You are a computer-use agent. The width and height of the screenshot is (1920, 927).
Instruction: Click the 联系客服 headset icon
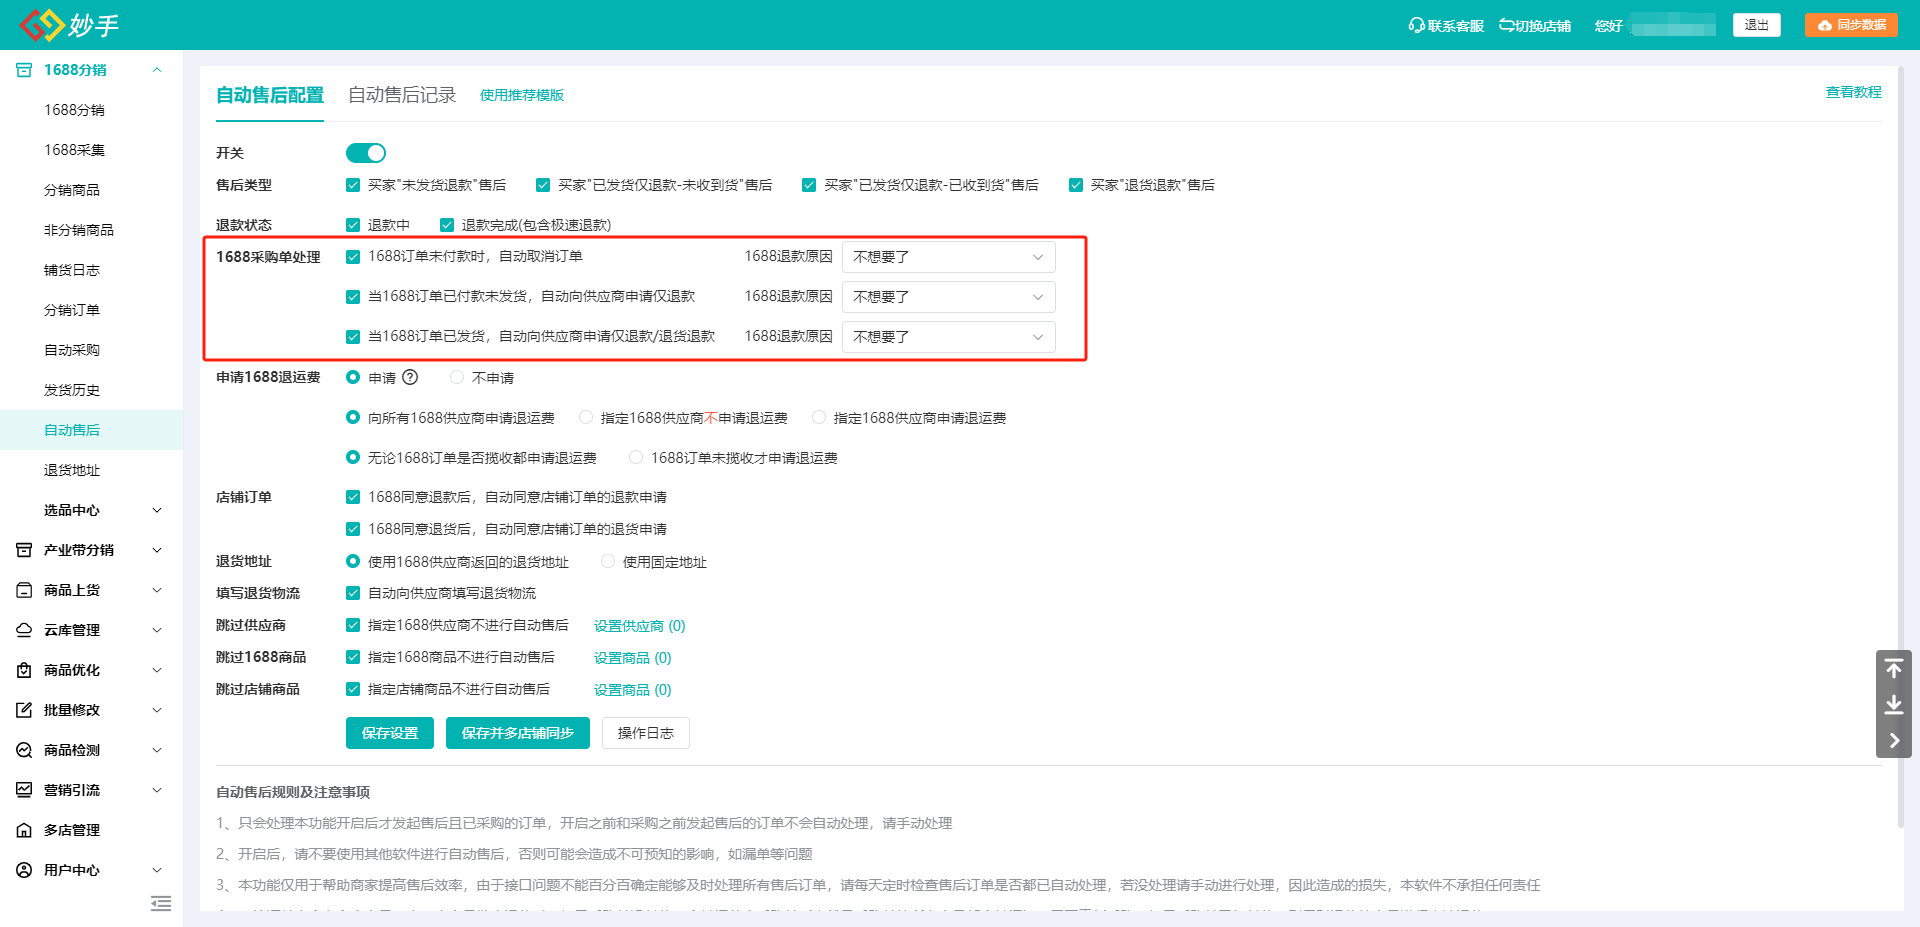pos(1416,25)
